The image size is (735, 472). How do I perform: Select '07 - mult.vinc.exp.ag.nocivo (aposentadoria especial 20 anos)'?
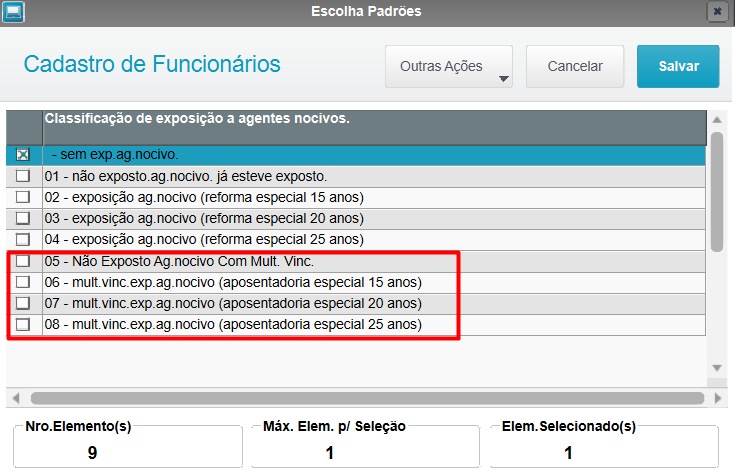coord(233,303)
